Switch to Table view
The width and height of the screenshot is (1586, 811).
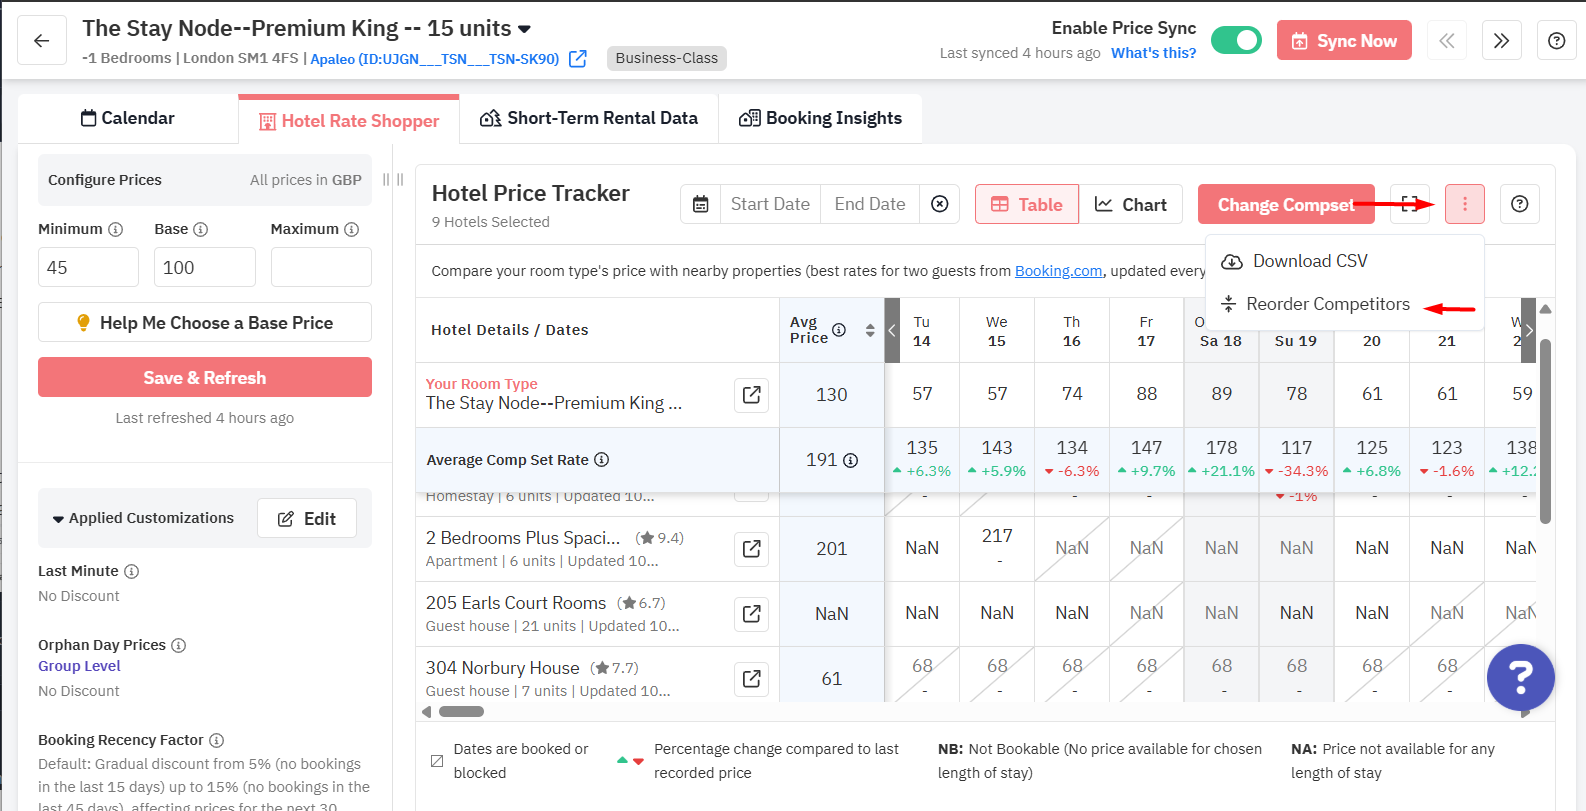1027,204
